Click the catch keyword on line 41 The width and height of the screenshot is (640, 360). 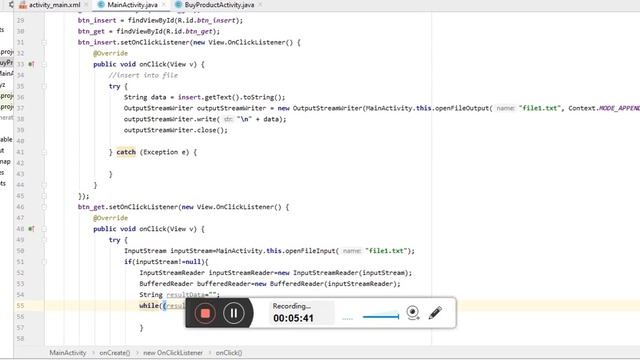tap(126, 152)
